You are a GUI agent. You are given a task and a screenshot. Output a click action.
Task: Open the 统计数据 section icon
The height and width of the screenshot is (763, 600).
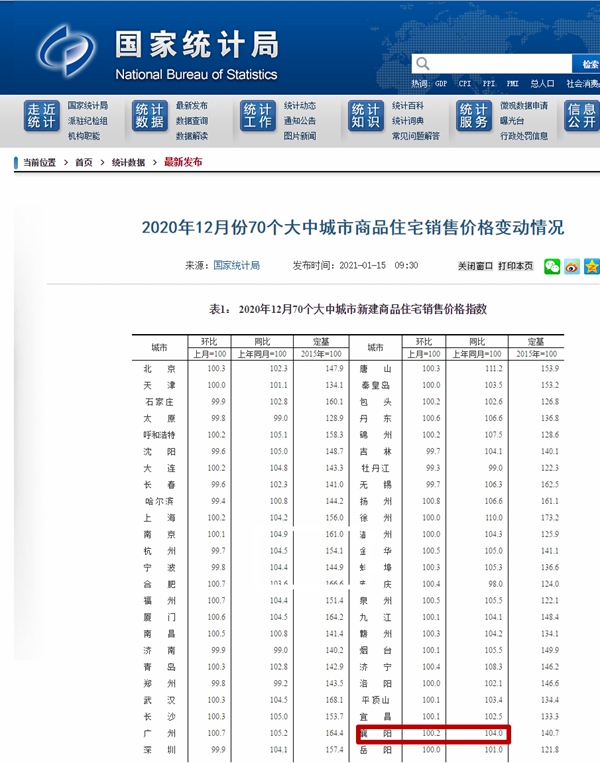point(149,116)
